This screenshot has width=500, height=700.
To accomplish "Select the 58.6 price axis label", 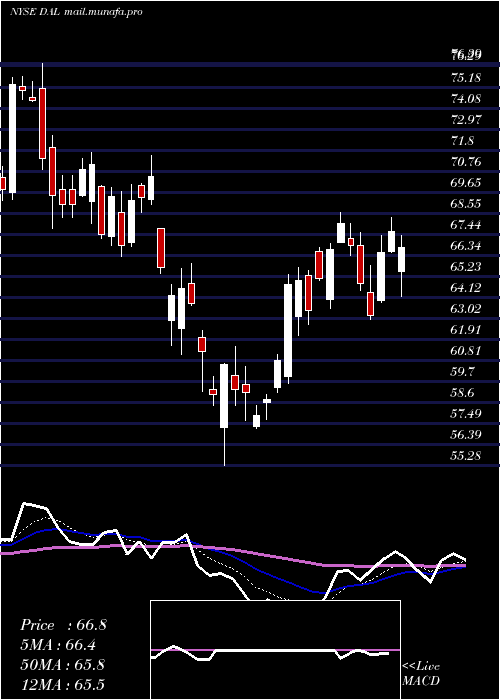I will (x=462, y=392).
